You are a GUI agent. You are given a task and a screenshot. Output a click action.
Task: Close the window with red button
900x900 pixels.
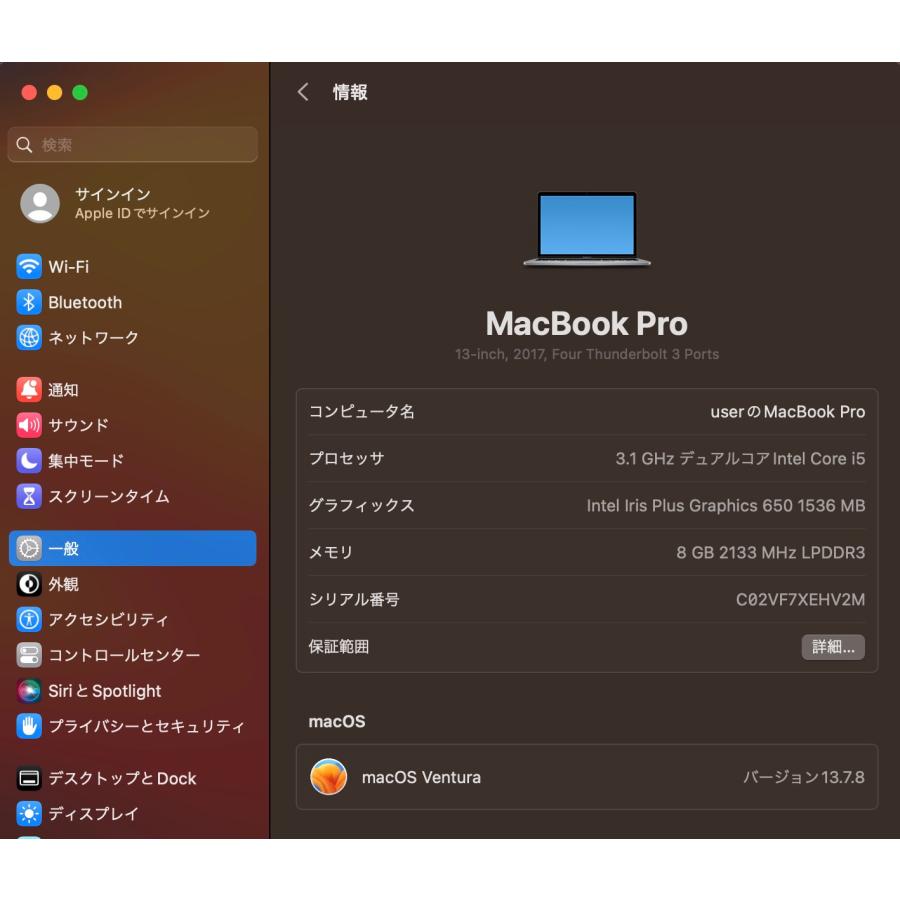(x=29, y=92)
